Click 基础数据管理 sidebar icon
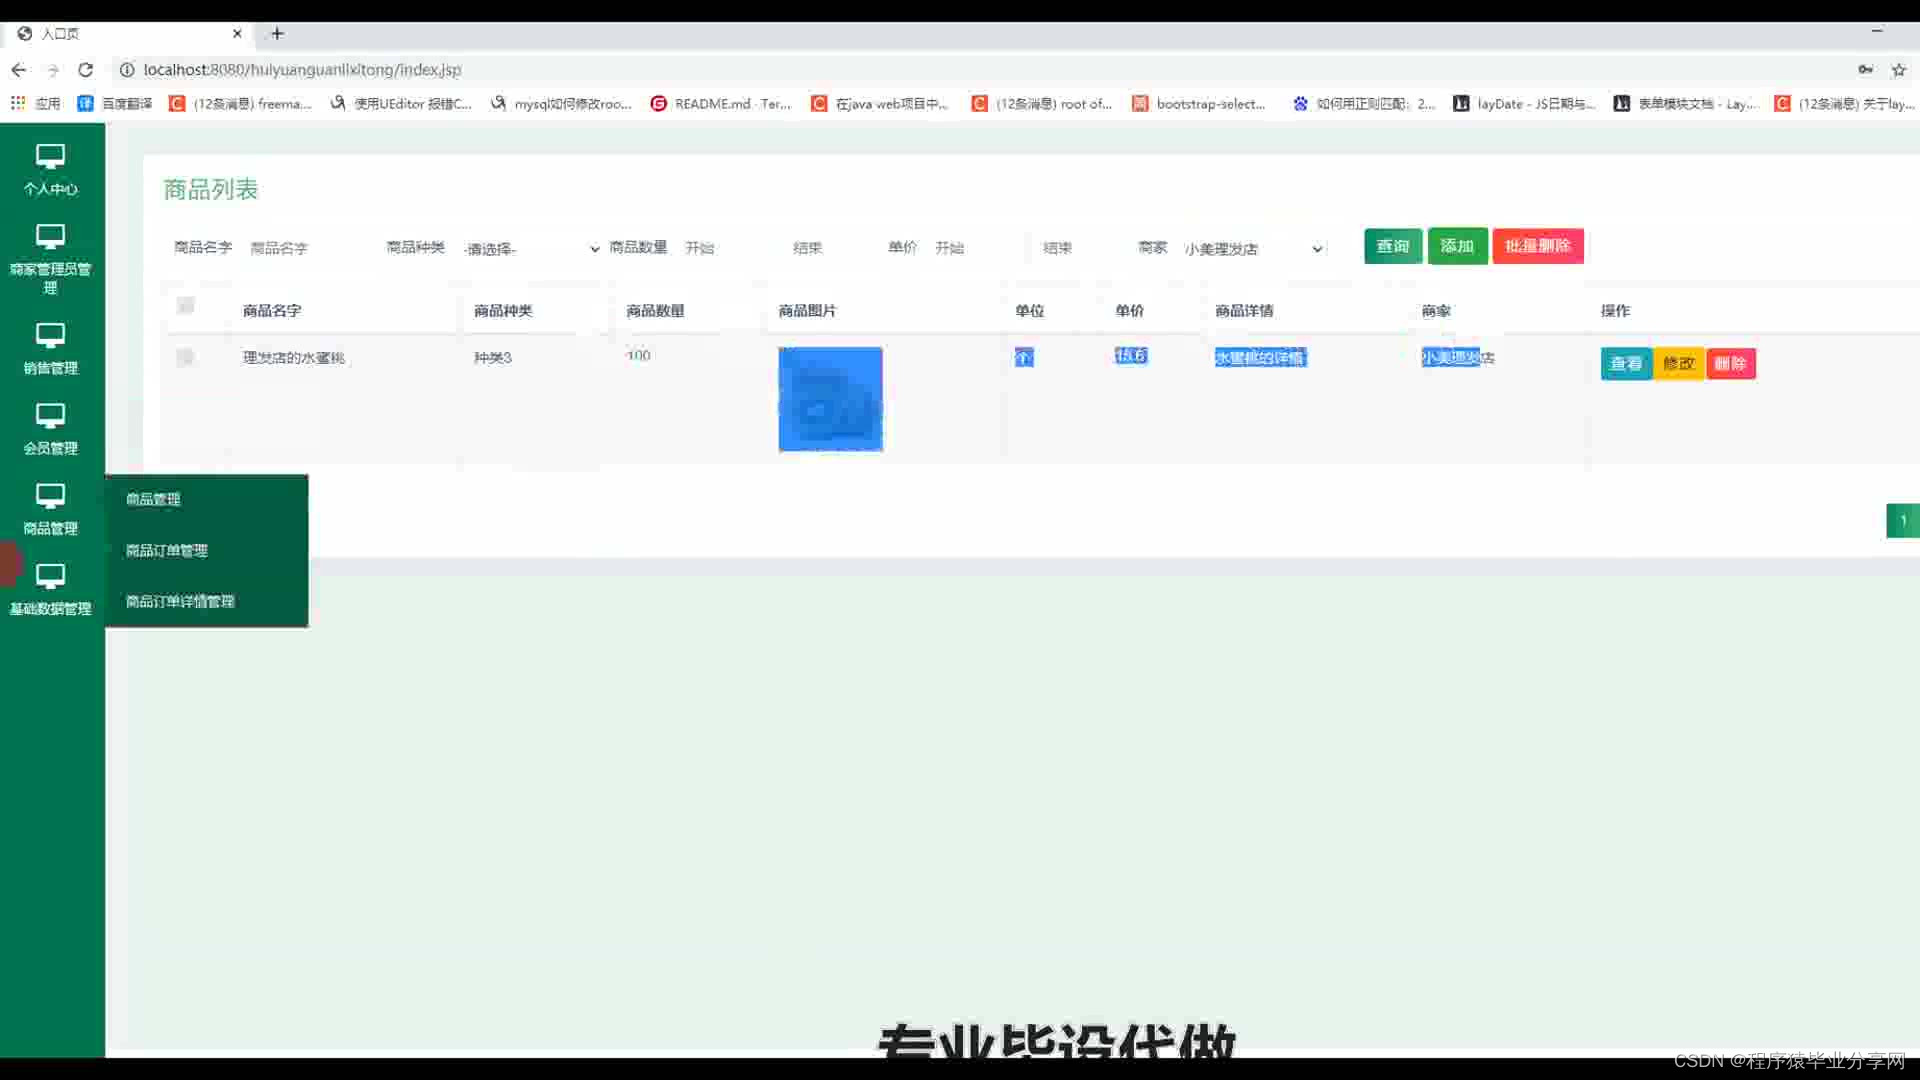Viewport: 1920px width, 1080px height. pyautogui.click(x=50, y=576)
